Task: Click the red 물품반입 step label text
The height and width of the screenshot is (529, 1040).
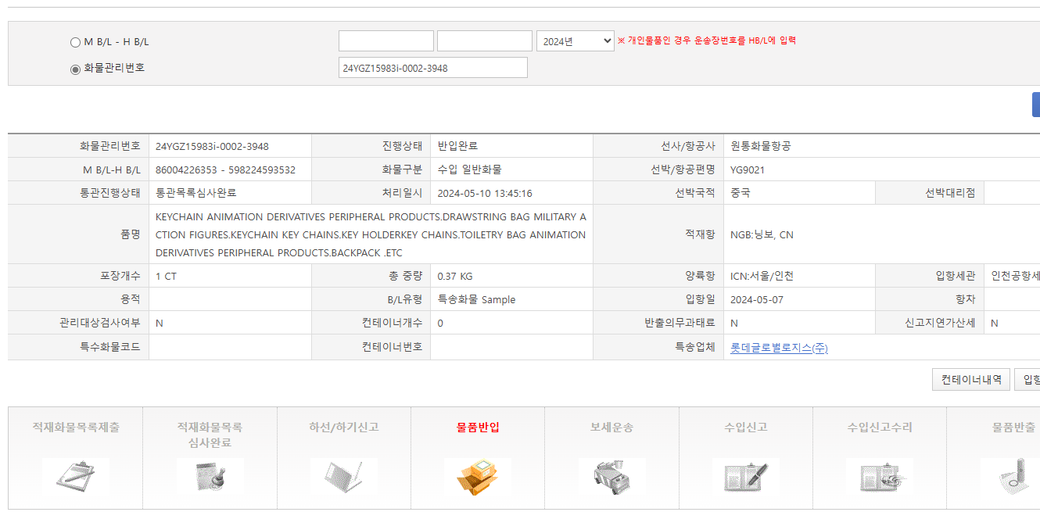Action: [477, 427]
